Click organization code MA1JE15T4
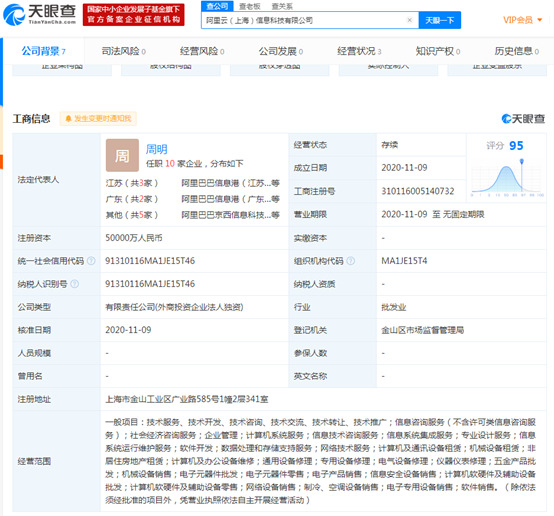This screenshot has height=516, width=554. tap(404, 261)
